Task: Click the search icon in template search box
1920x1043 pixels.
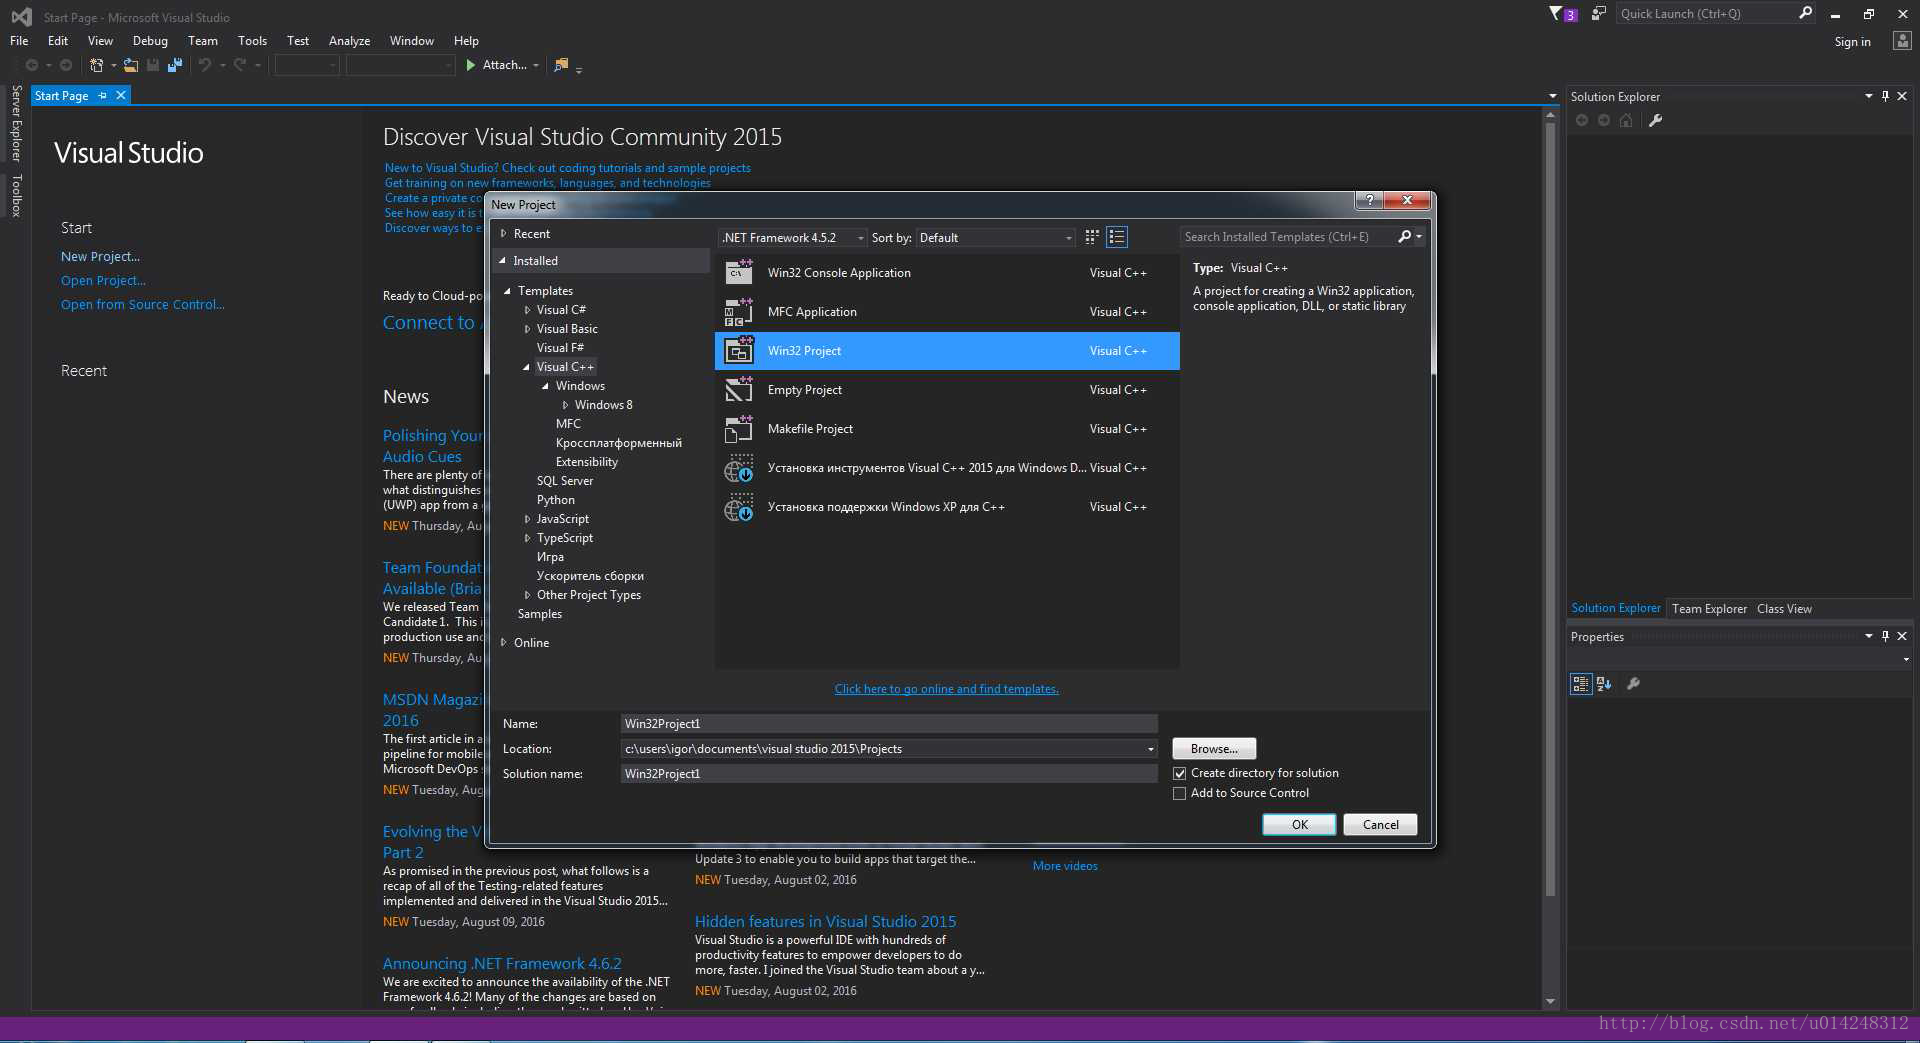Action: click(x=1404, y=237)
